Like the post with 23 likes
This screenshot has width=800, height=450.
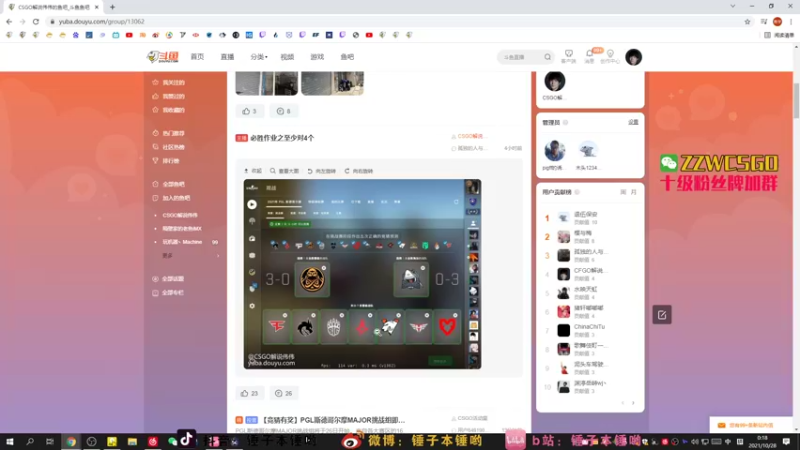[x=249, y=393]
